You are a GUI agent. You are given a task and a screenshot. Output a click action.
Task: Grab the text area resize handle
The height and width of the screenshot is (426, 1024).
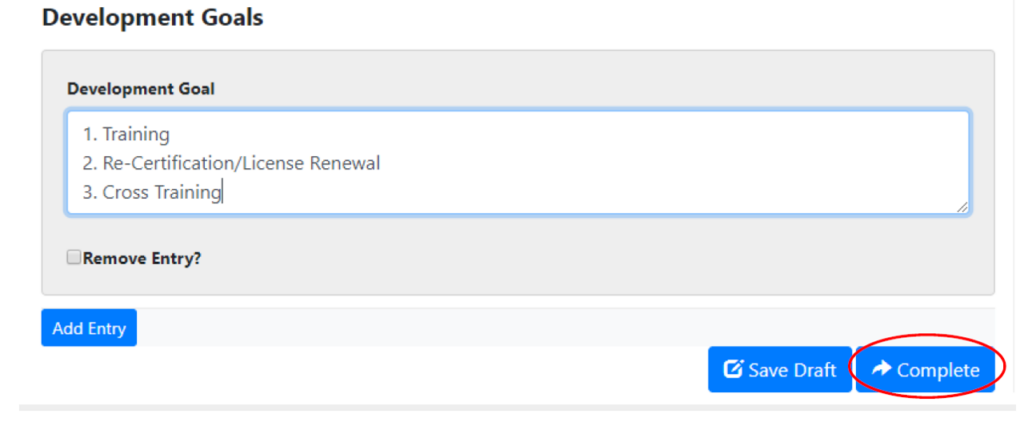click(x=962, y=207)
